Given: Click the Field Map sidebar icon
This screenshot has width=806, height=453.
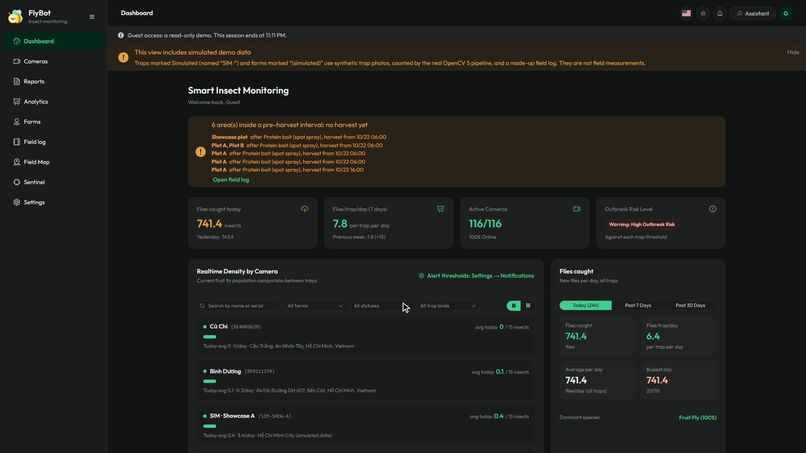Looking at the screenshot, I should (x=16, y=162).
